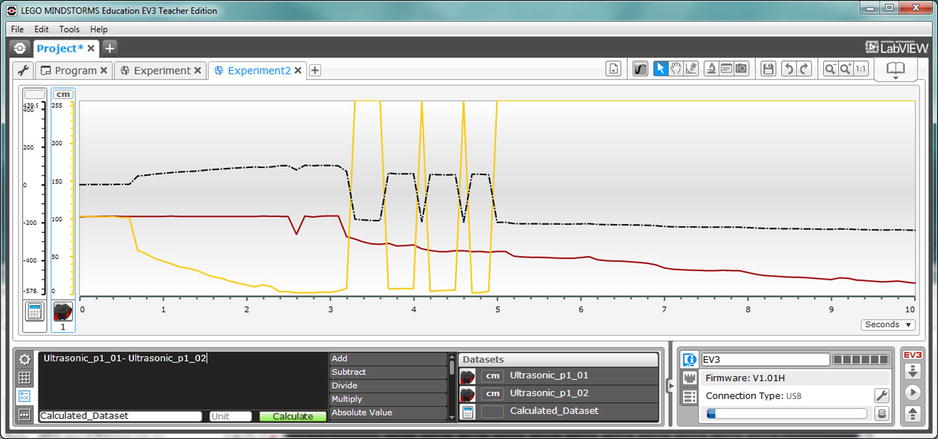This screenshot has height=439, width=938.
Task: Select the prediction pencil tool
Action: (x=691, y=69)
